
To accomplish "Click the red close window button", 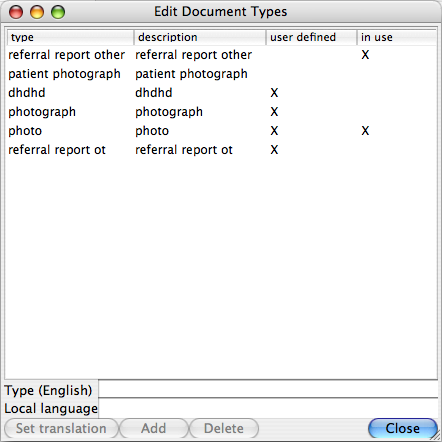I will 16,12.
